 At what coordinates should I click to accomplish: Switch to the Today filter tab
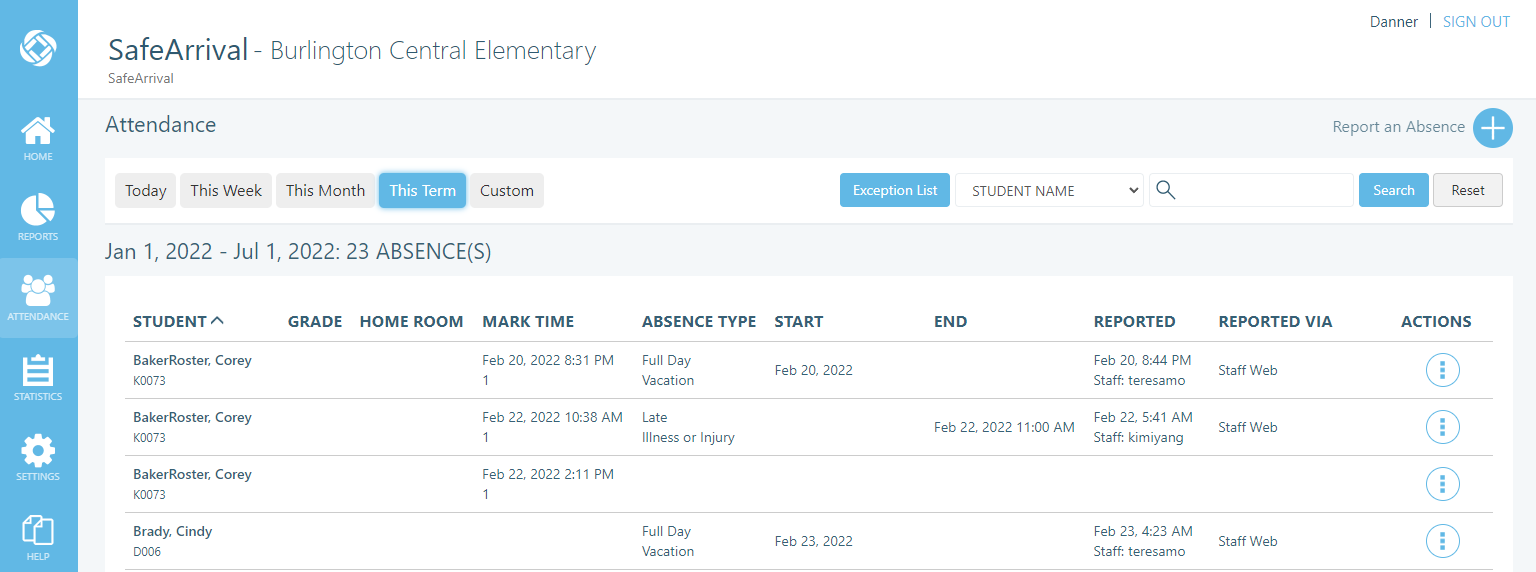tap(145, 190)
